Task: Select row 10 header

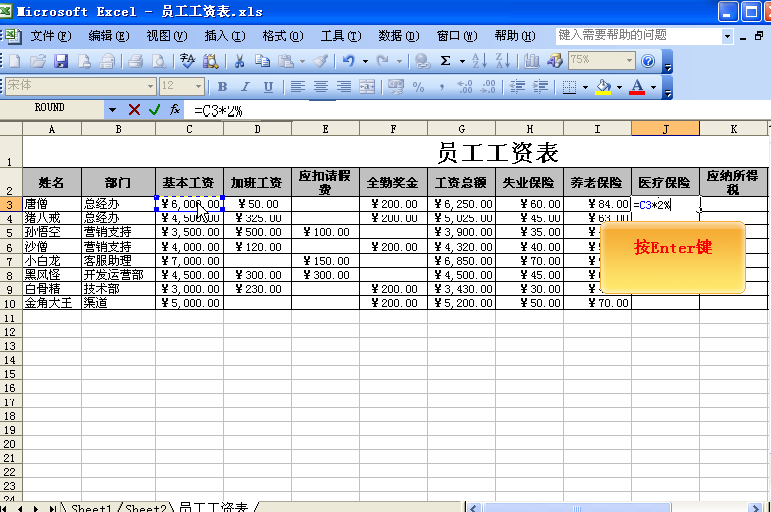Action: point(10,303)
